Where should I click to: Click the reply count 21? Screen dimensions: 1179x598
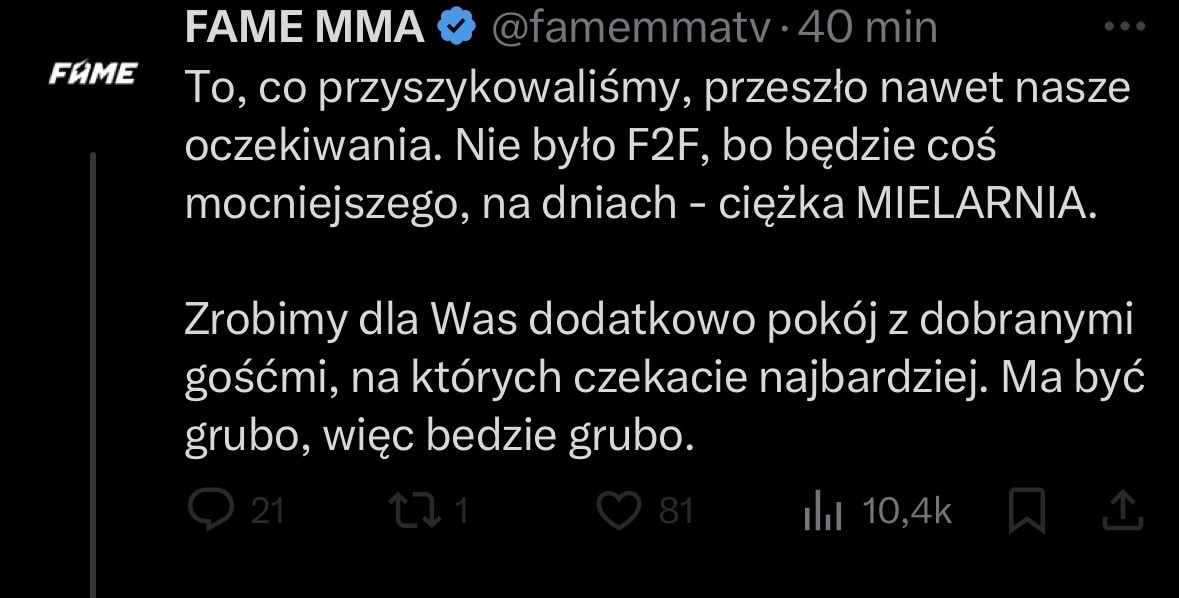(x=266, y=512)
